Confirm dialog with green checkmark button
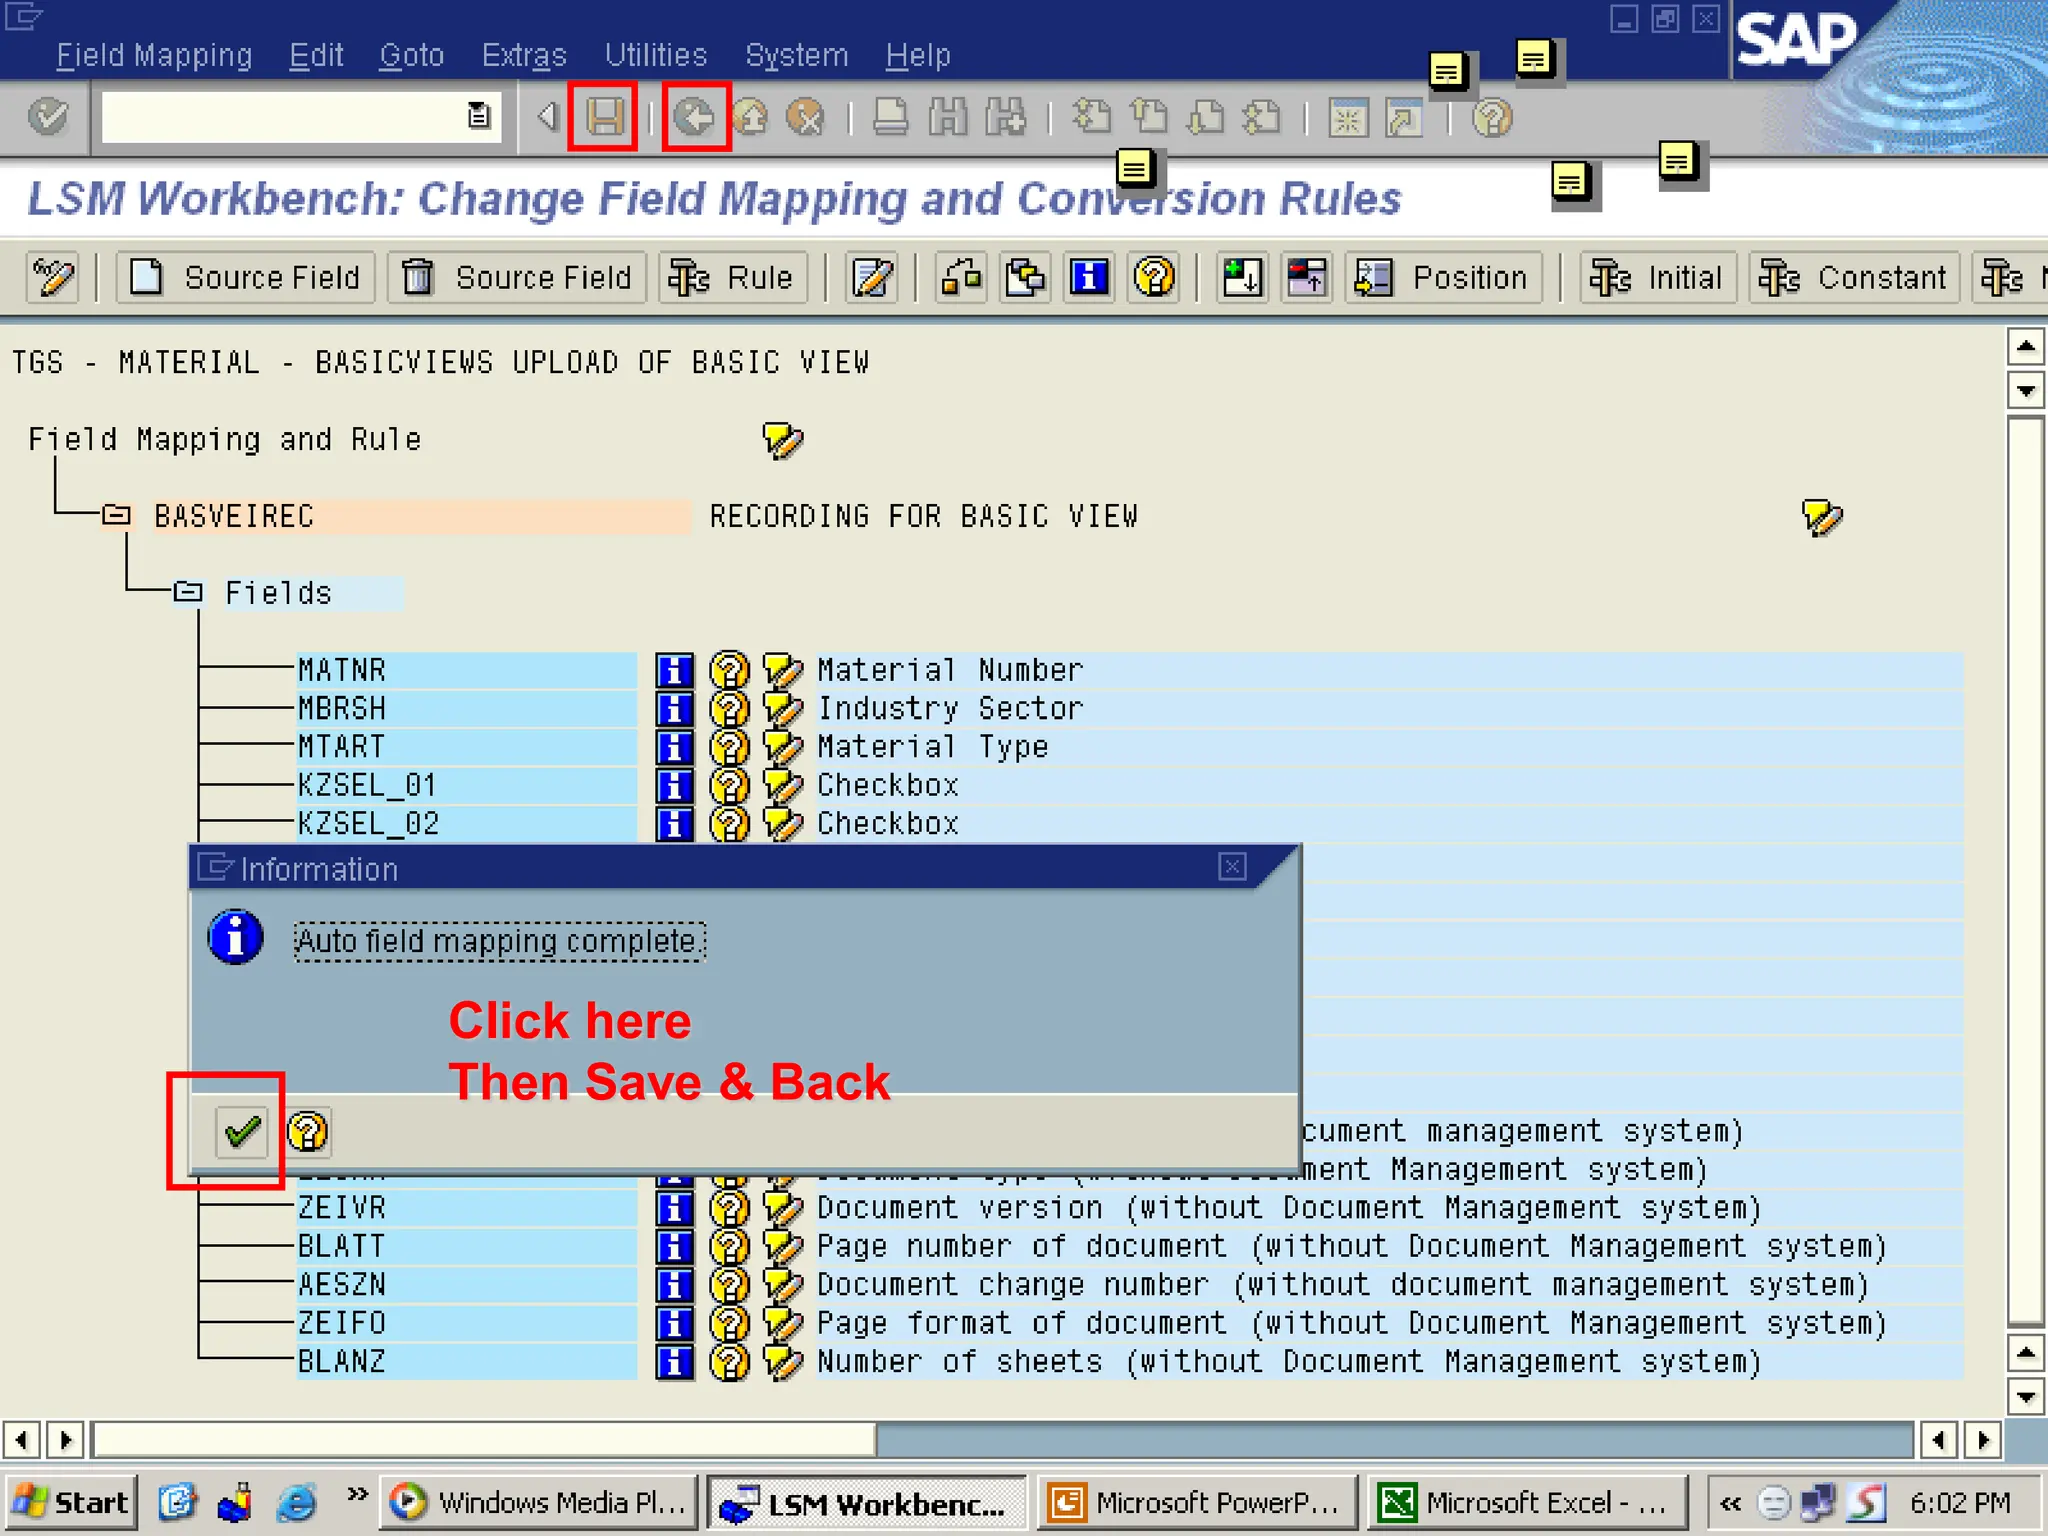The height and width of the screenshot is (1536, 2048). tap(242, 1131)
